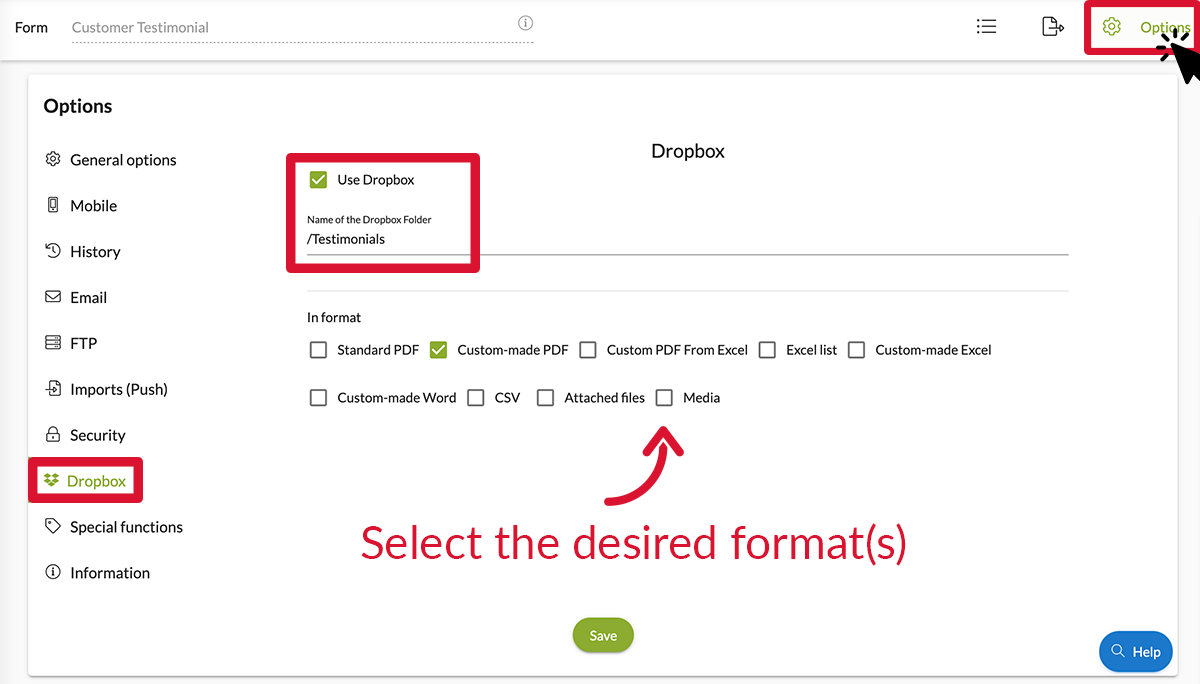Screen dimensions: 1200x684
Task: Select the Excel list format checkbox
Action: click(x=767, y=350)
